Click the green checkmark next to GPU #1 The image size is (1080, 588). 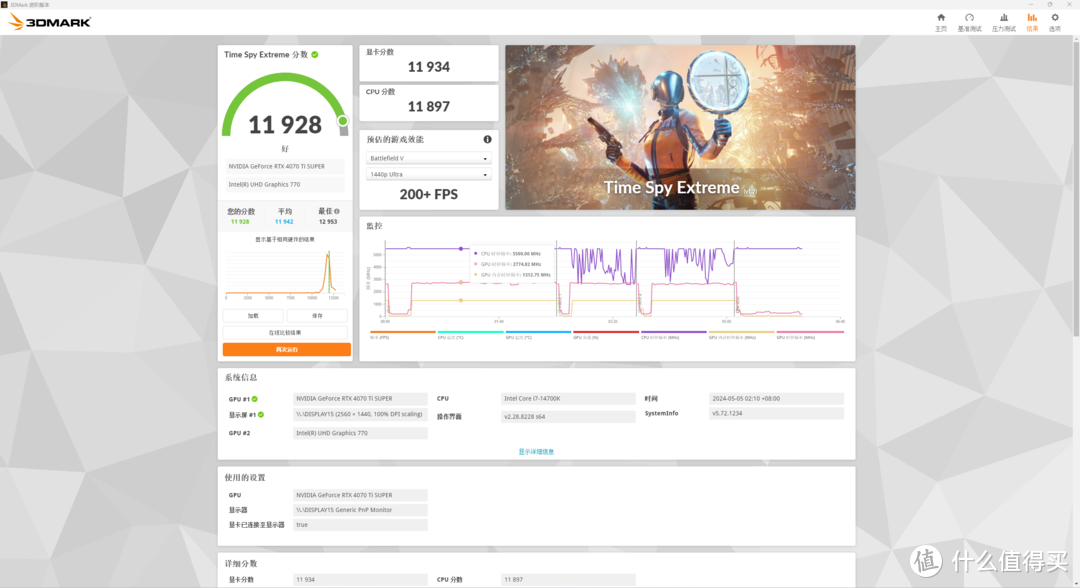(x=255, y=399)
